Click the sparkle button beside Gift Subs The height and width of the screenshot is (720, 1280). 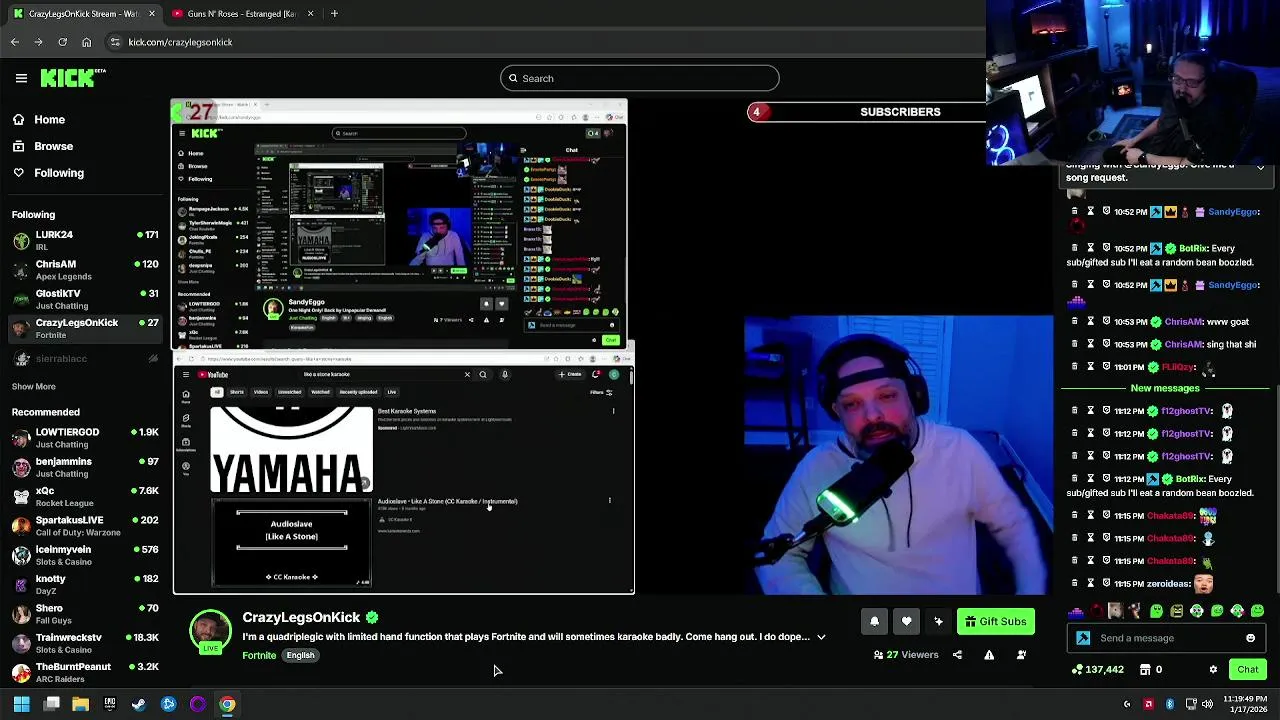(x=938, y=621)
